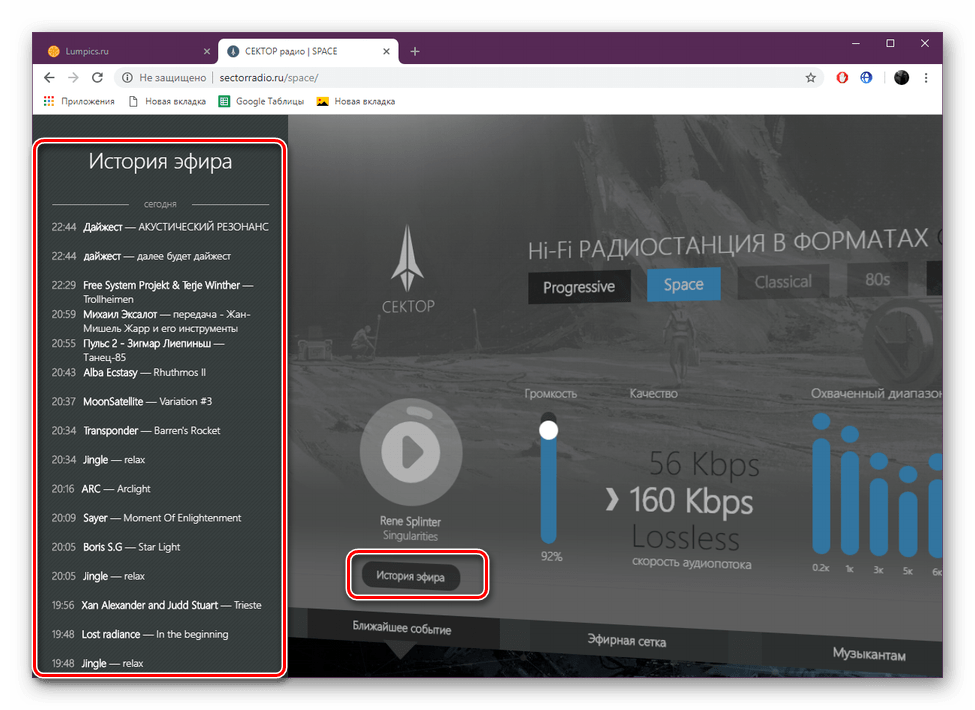
Task: Open the profile avatar icon
Action: coord(901,78)
